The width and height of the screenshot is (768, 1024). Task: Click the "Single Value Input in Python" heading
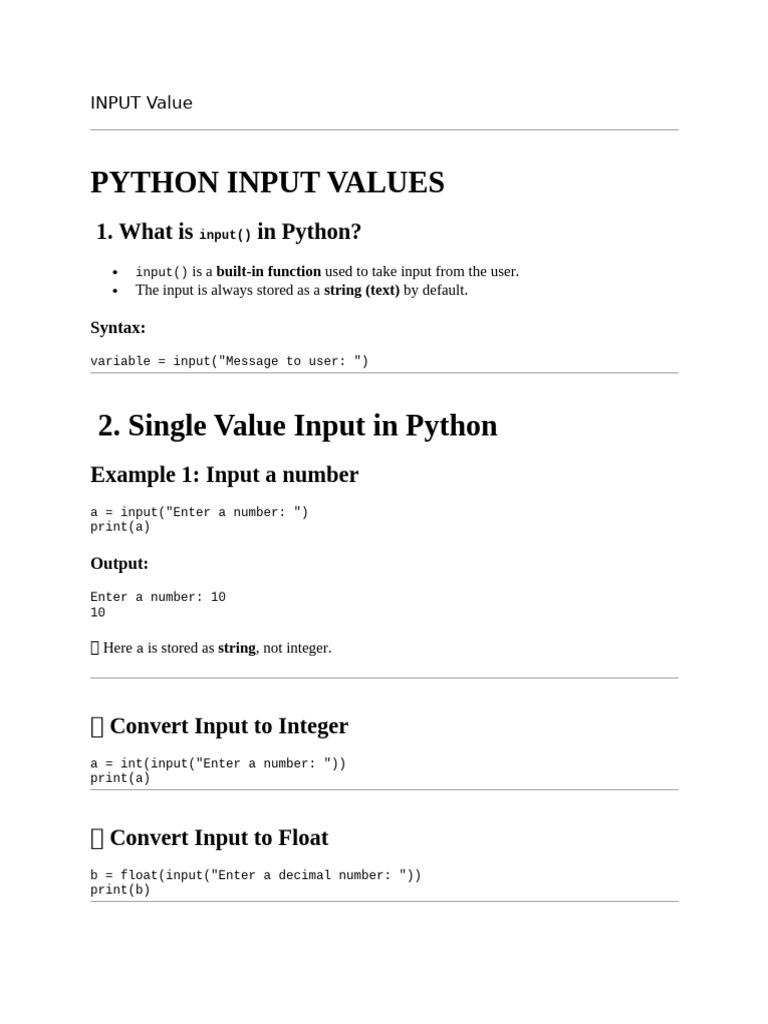point(297,426)
